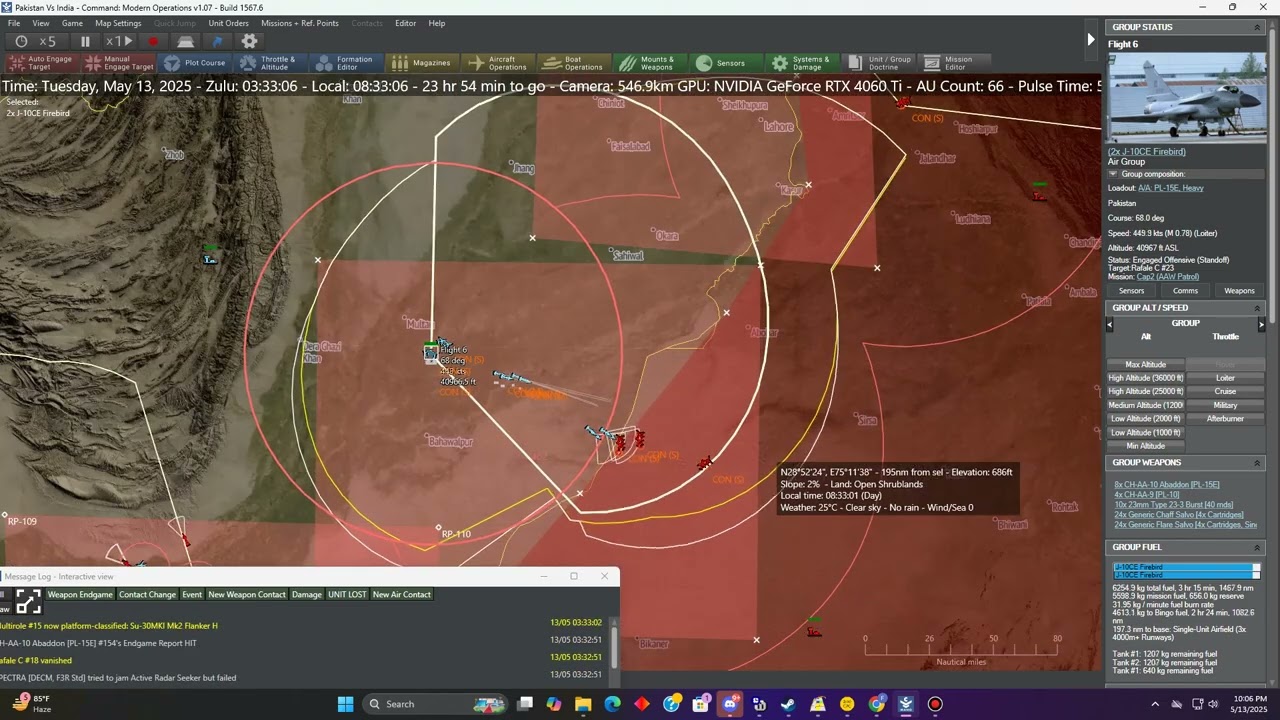Open Unit Orders menu
1280x720 pixels.
(229, 23)
